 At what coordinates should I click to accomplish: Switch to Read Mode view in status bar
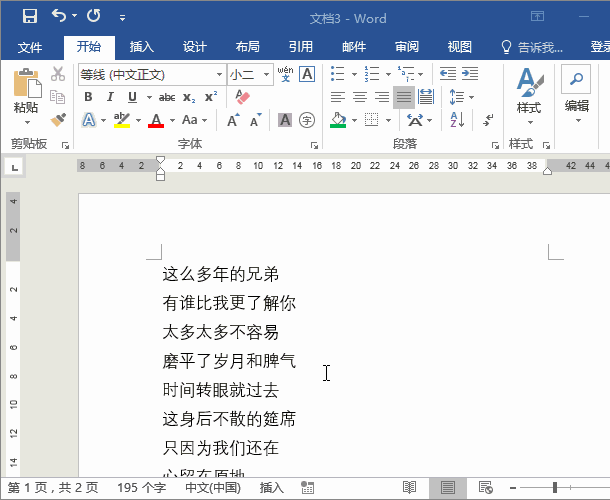point(409,487)
